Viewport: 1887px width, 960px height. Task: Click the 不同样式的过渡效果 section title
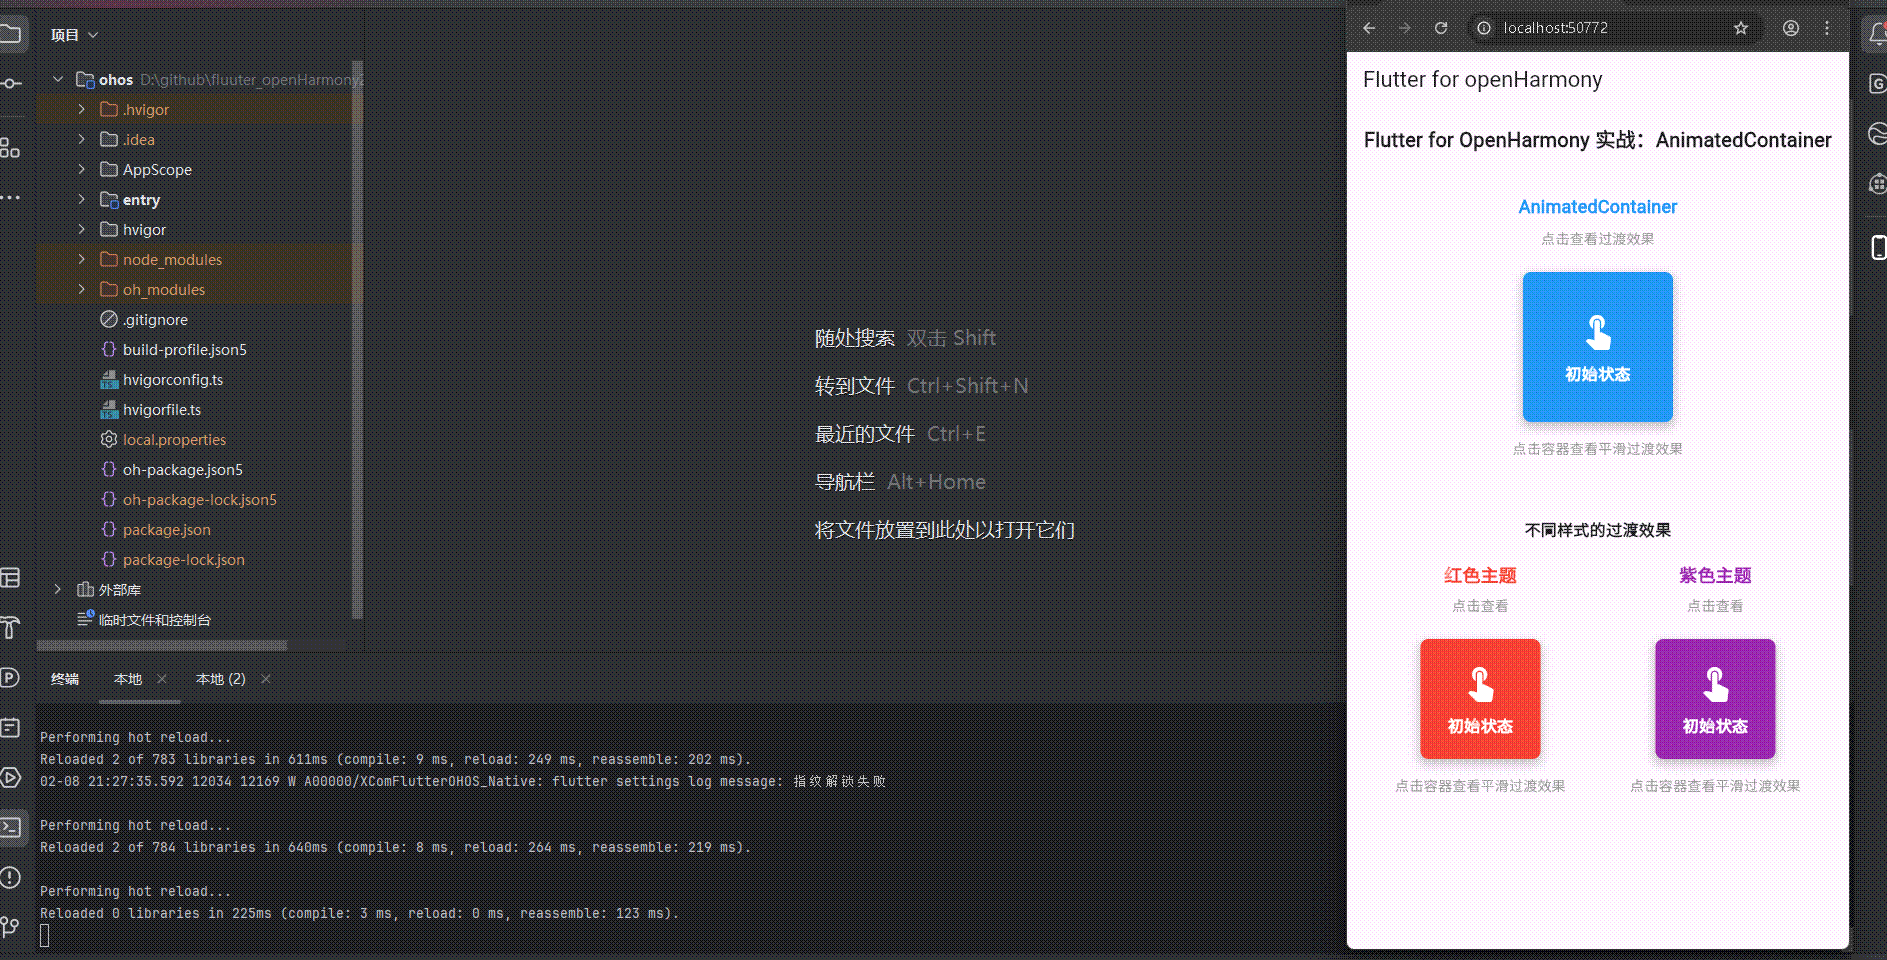pos(1597,530)
